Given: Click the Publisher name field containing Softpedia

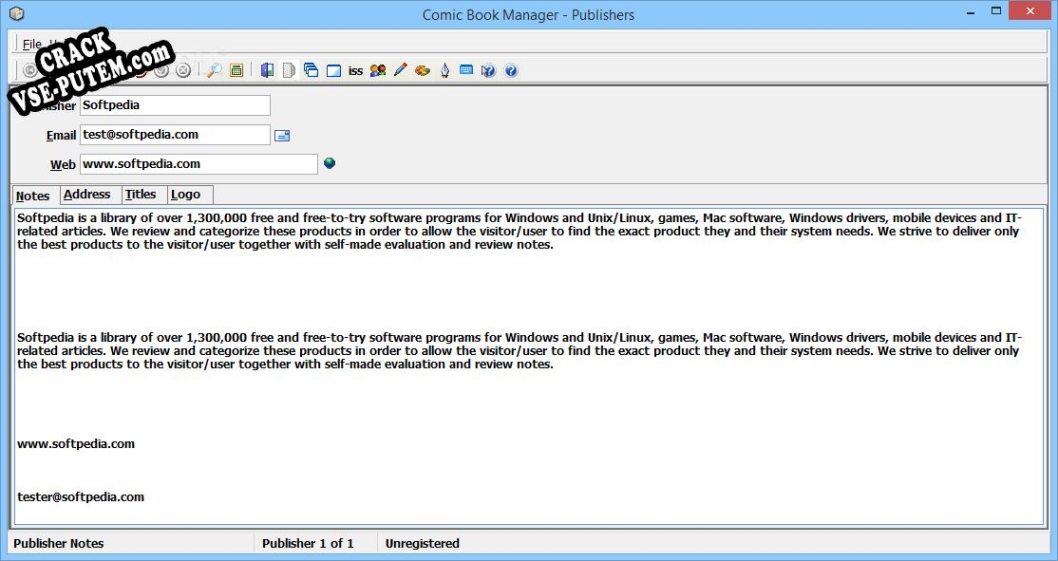Looking at the screenshot, I should (x=175, y=105).
